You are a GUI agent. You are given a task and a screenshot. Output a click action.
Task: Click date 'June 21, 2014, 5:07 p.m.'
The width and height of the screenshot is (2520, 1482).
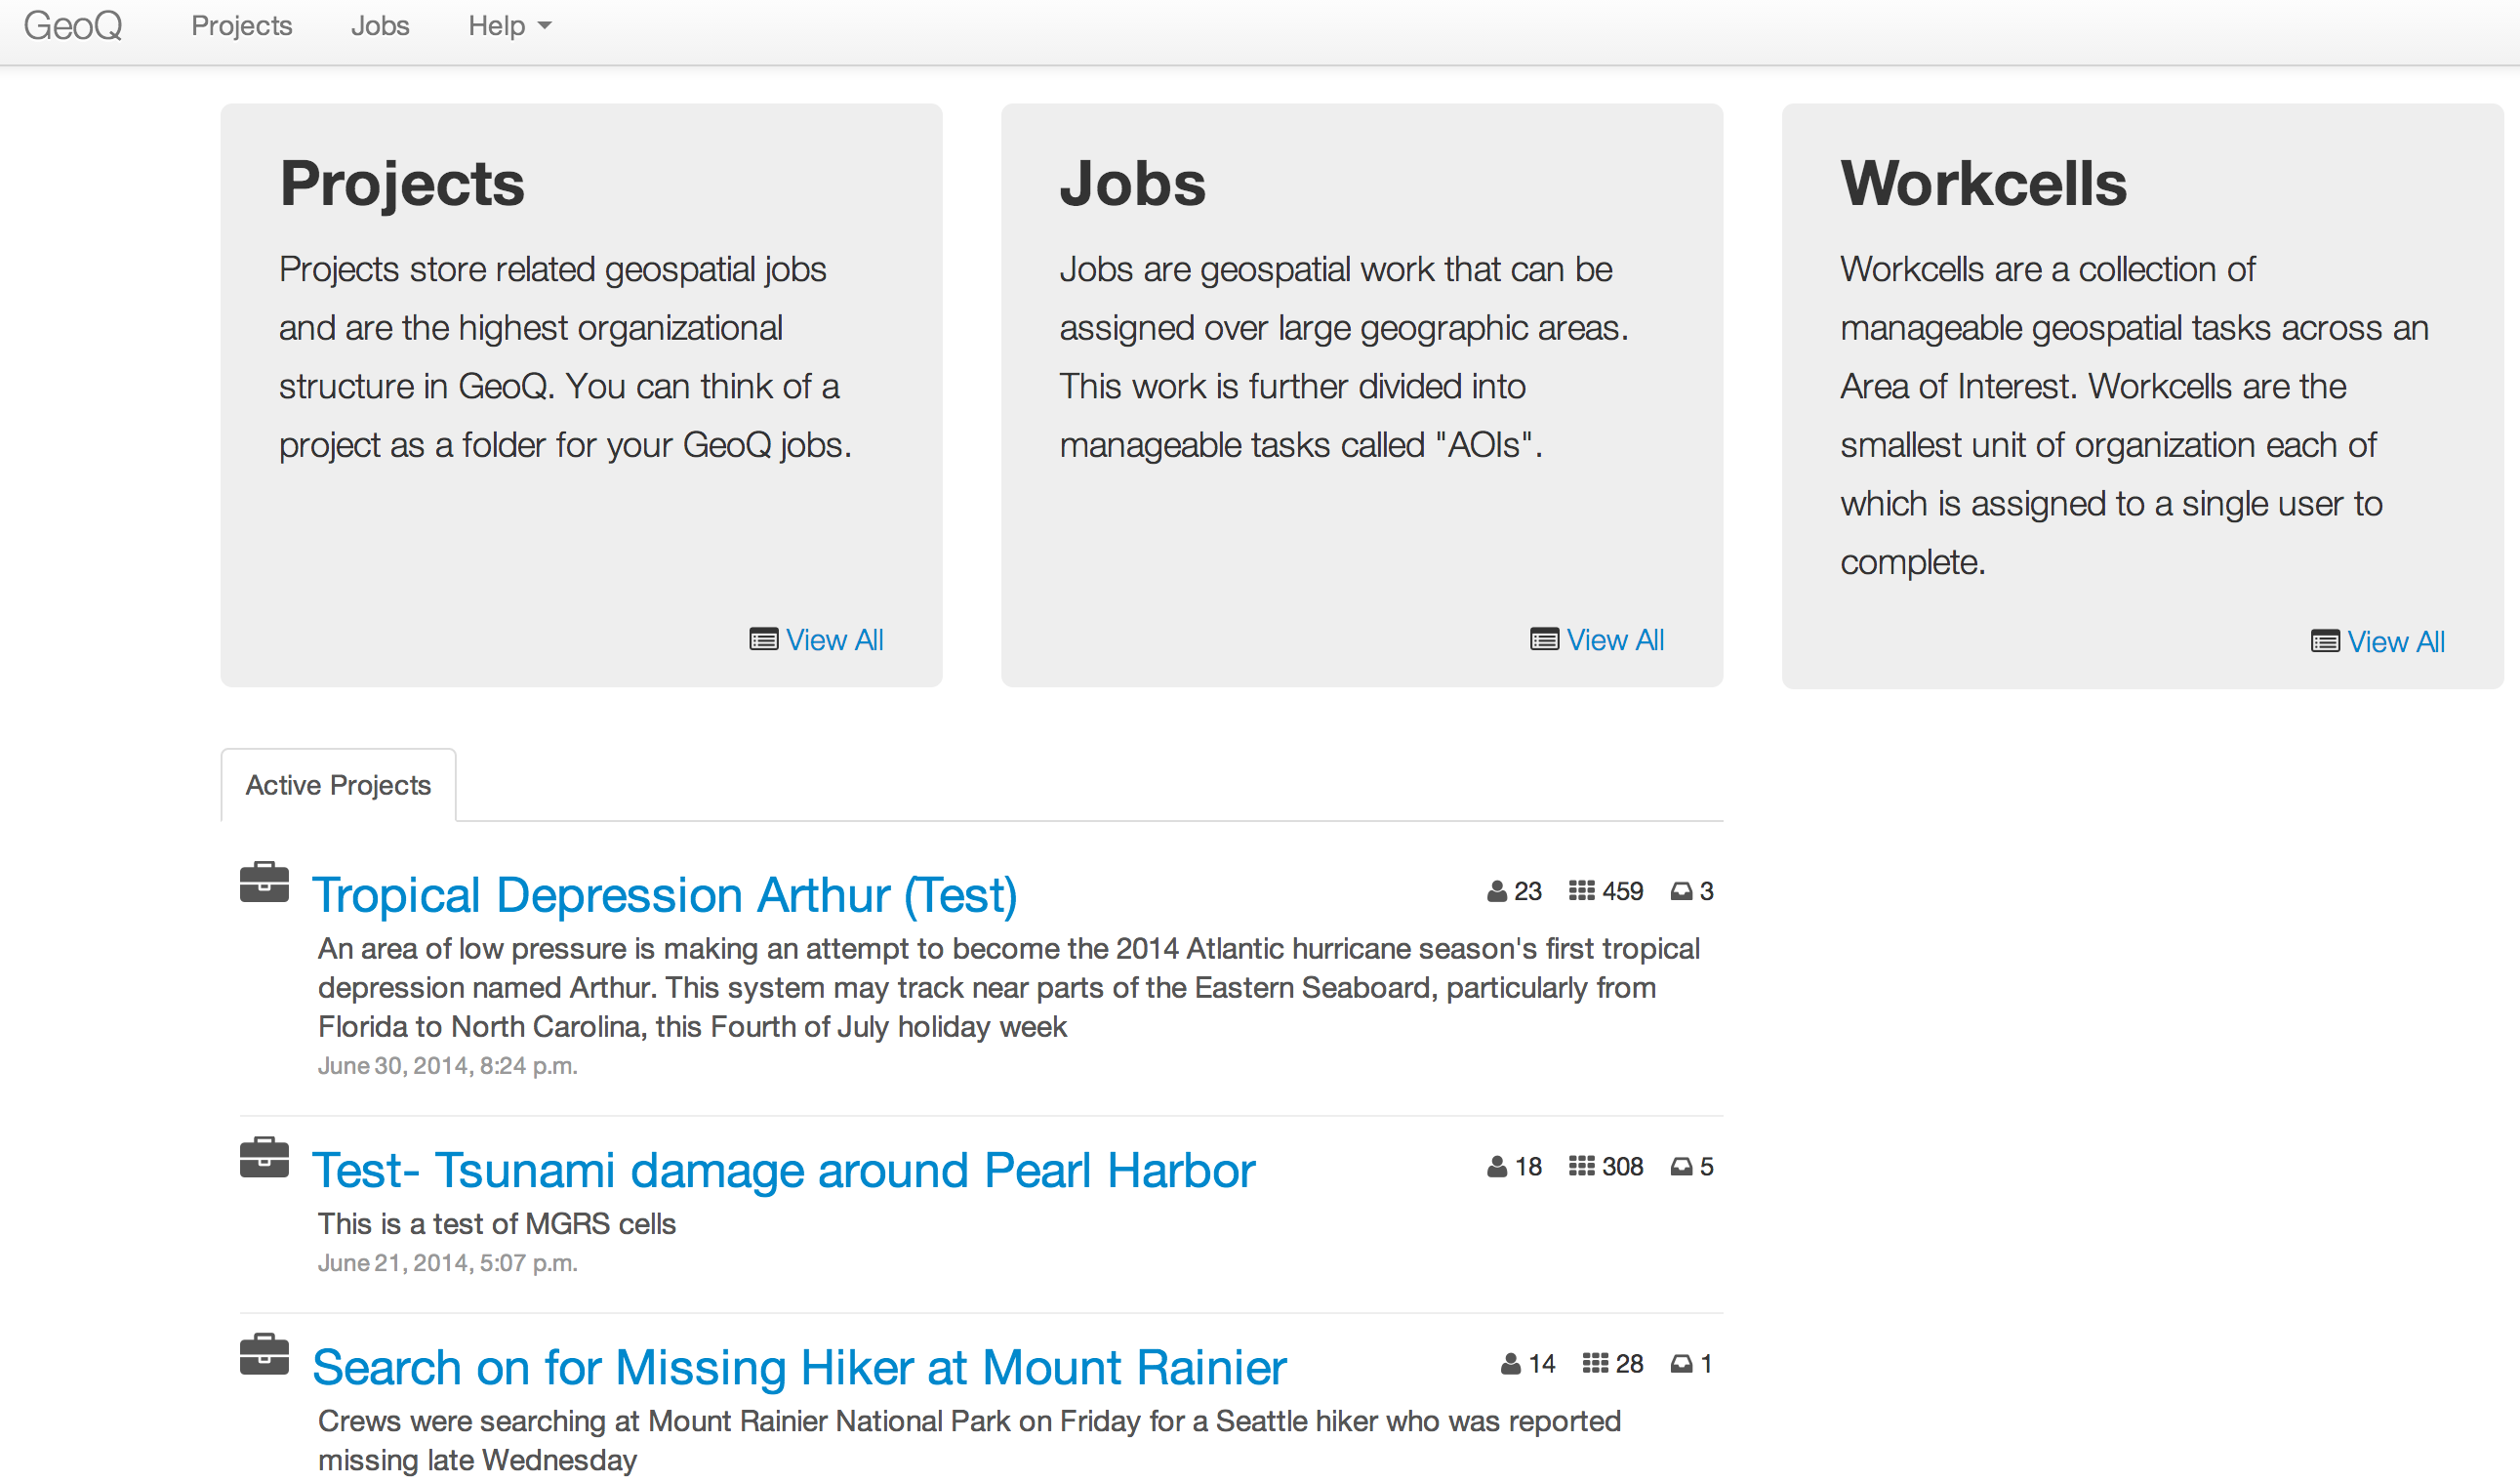(x=448, y=1263)
